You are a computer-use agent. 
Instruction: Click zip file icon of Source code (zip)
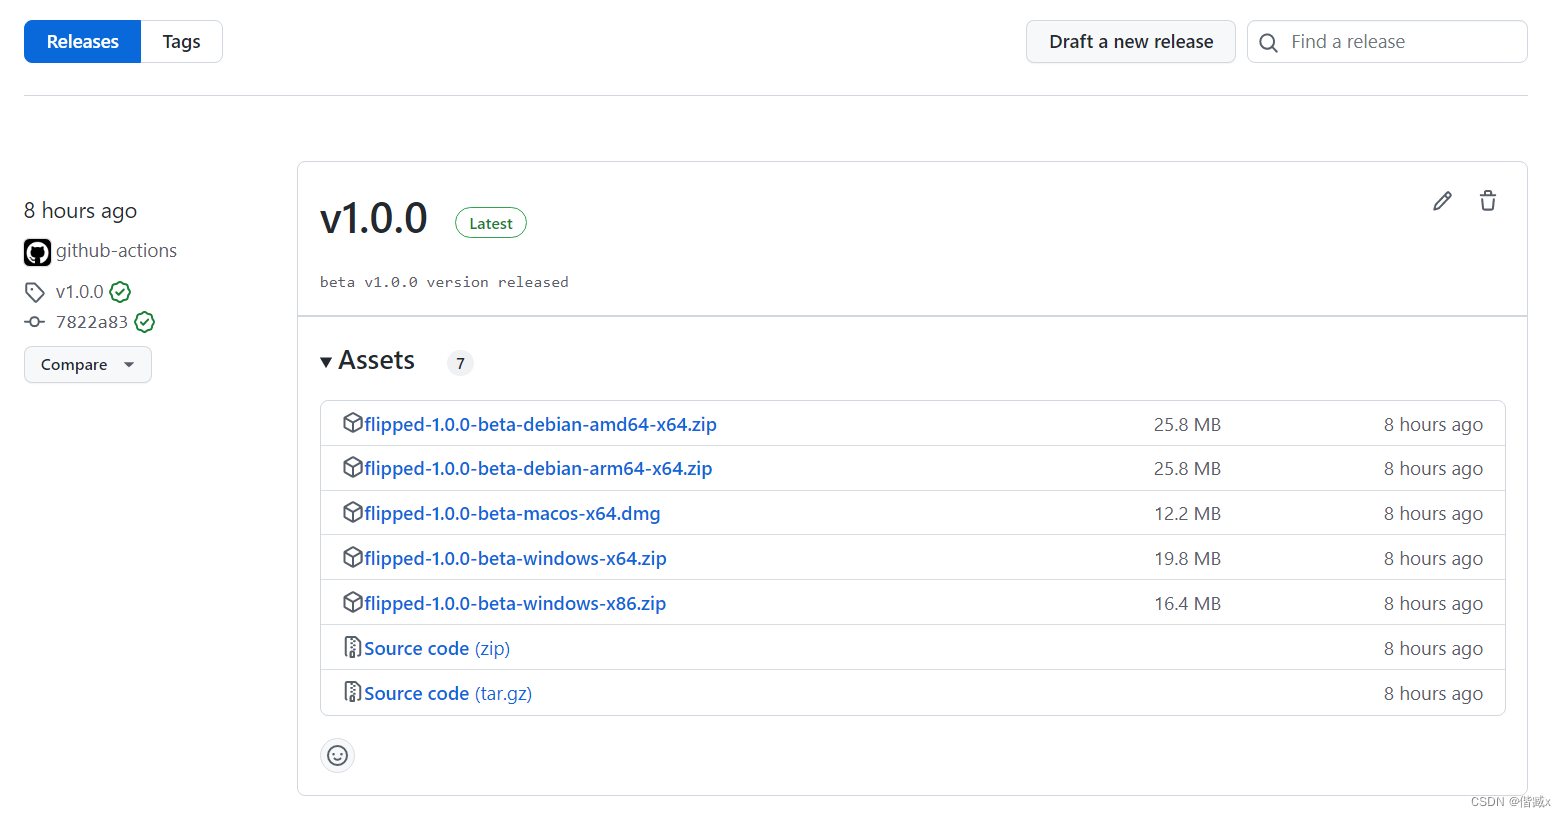pyautogui.click(x=352, y=647)
